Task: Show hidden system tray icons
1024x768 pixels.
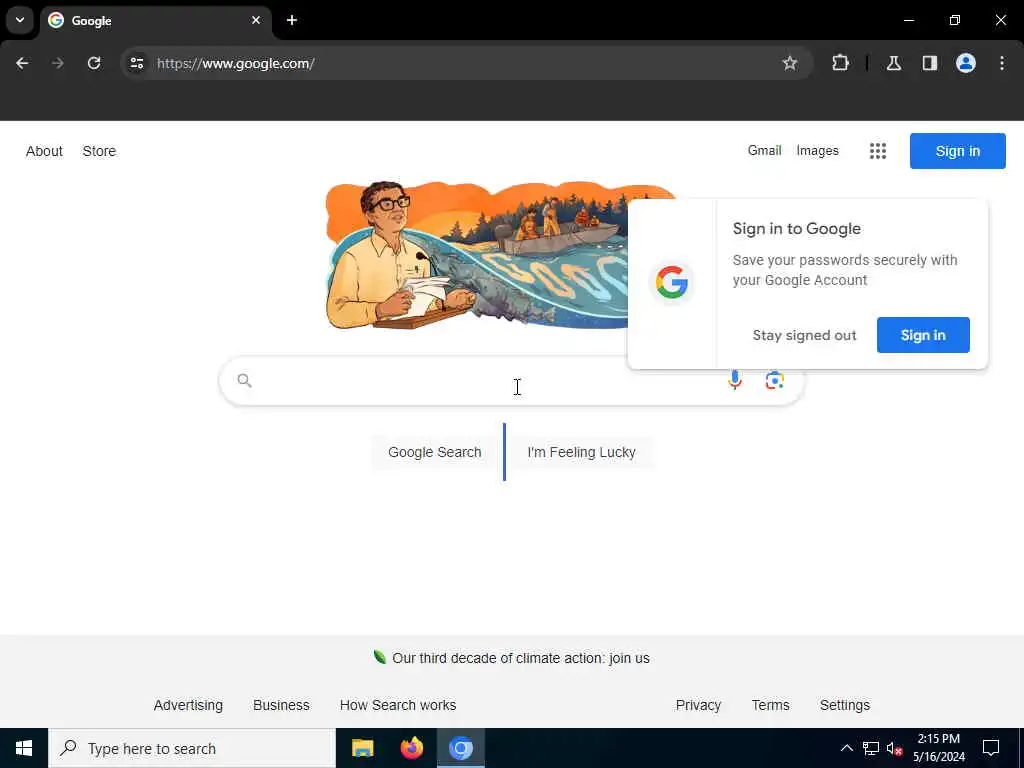Action: 846,748
